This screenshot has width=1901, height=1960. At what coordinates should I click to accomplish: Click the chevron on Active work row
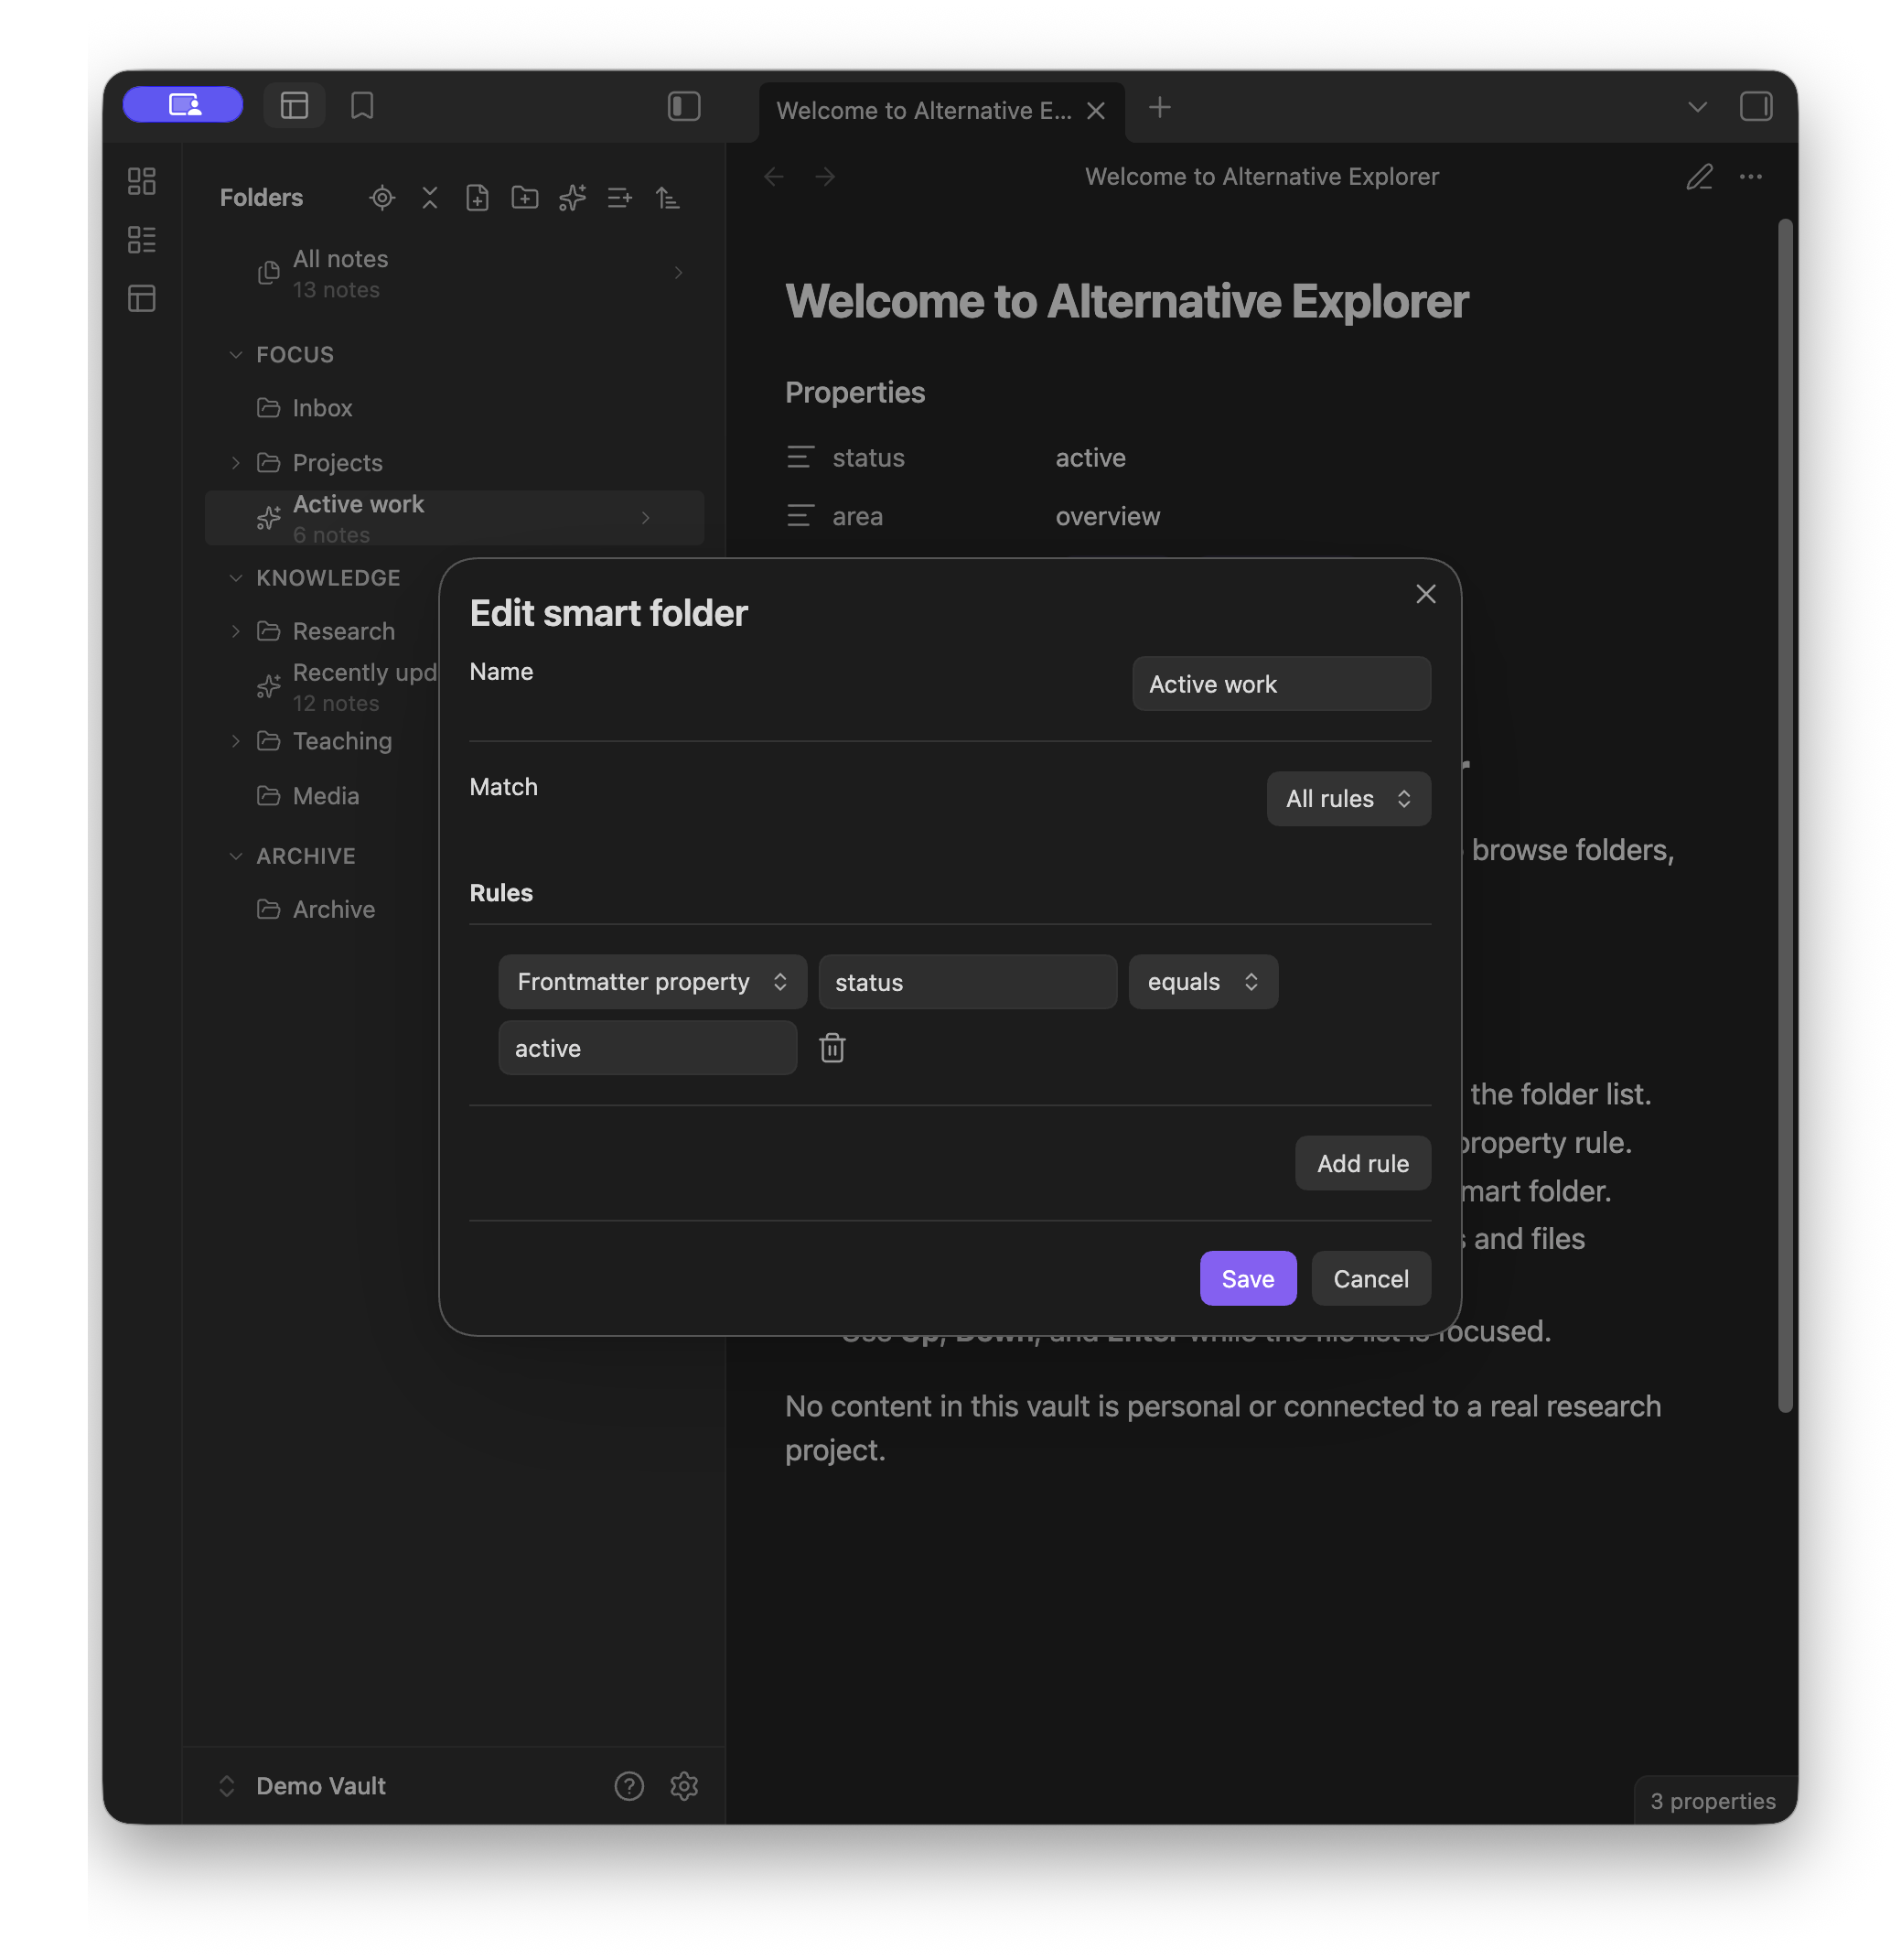[x=645, y=518]
